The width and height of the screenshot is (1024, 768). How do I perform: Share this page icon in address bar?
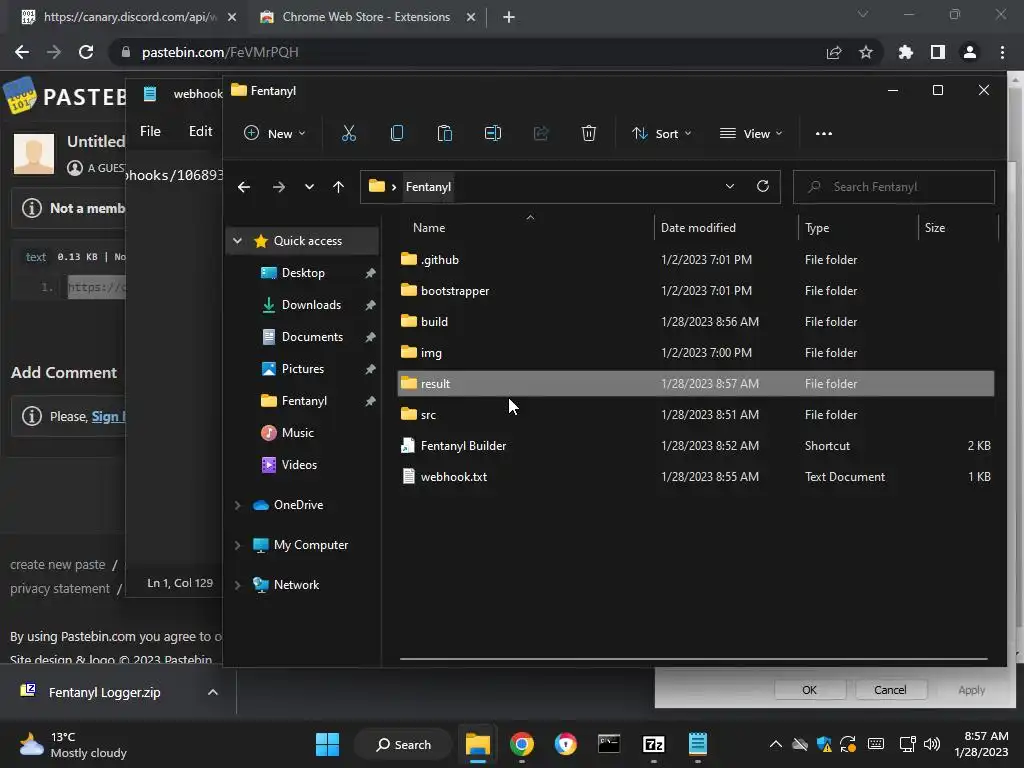coord(834,52)
